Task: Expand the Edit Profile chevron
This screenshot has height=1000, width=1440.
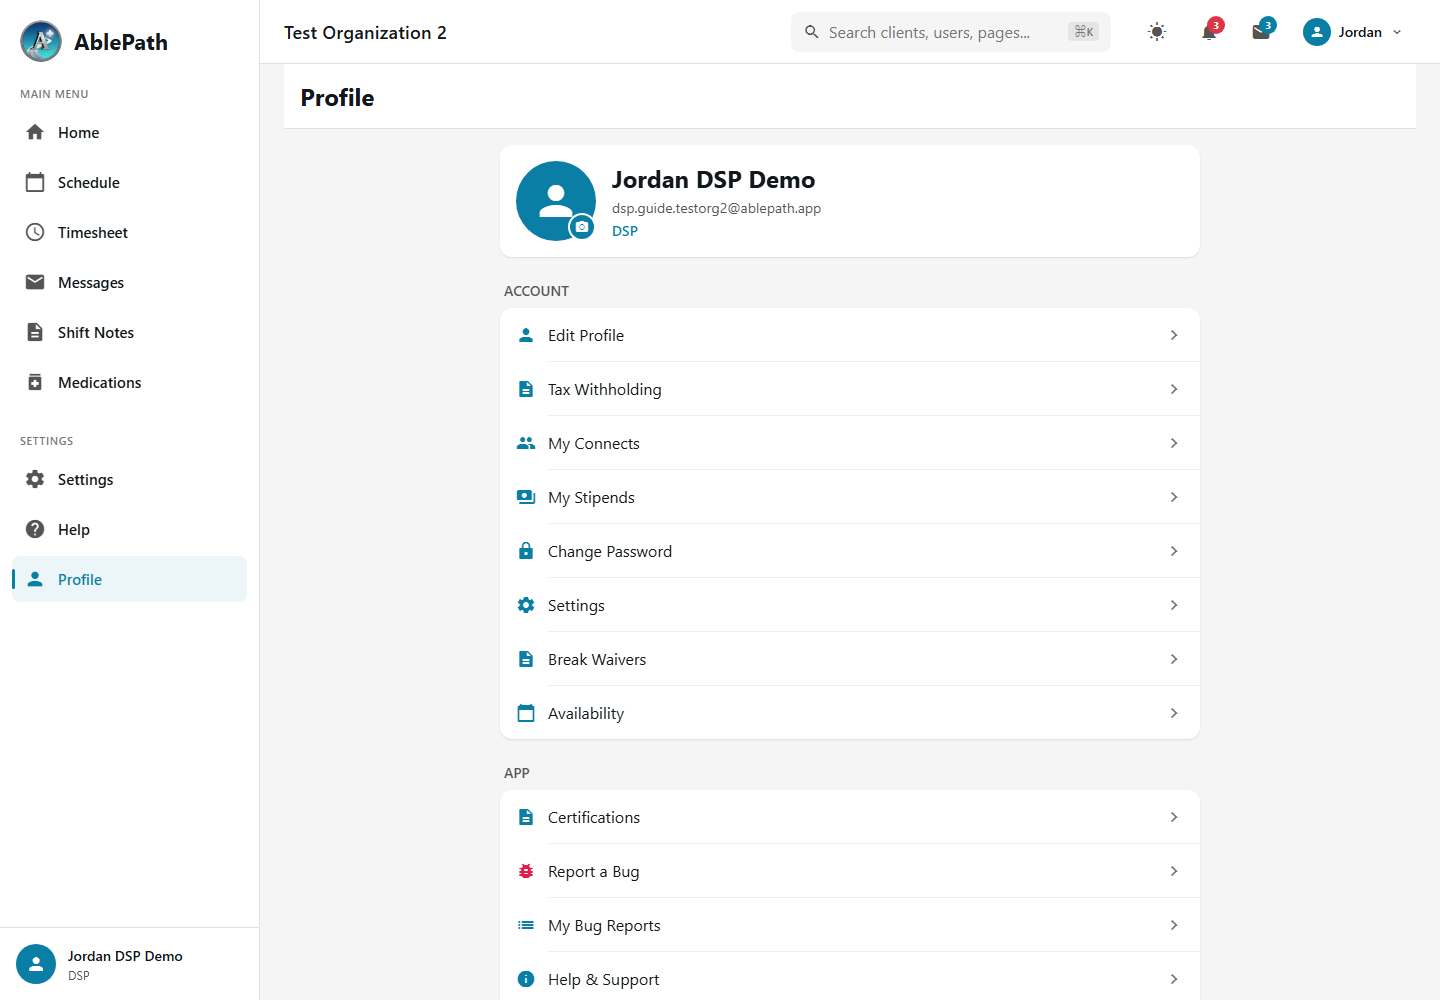Action: click(x=1174, y=335)
